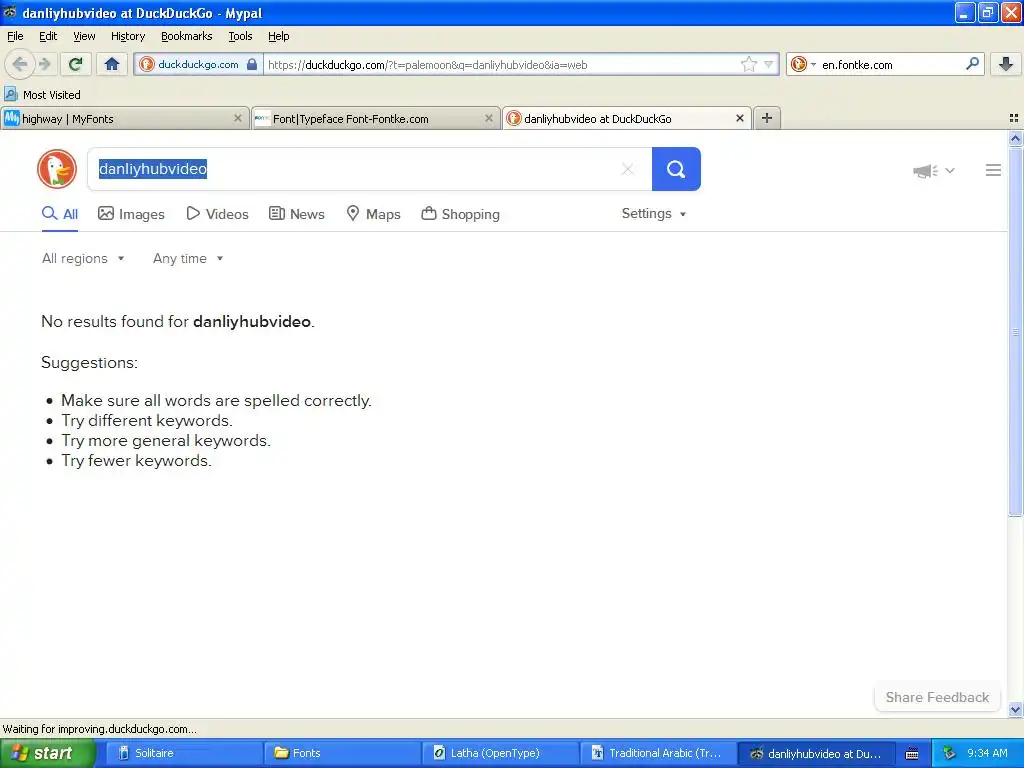The width and height of the screenshot is (1024, 768).
Task: Switch to Videos results
Action: (x=217, y=214)
